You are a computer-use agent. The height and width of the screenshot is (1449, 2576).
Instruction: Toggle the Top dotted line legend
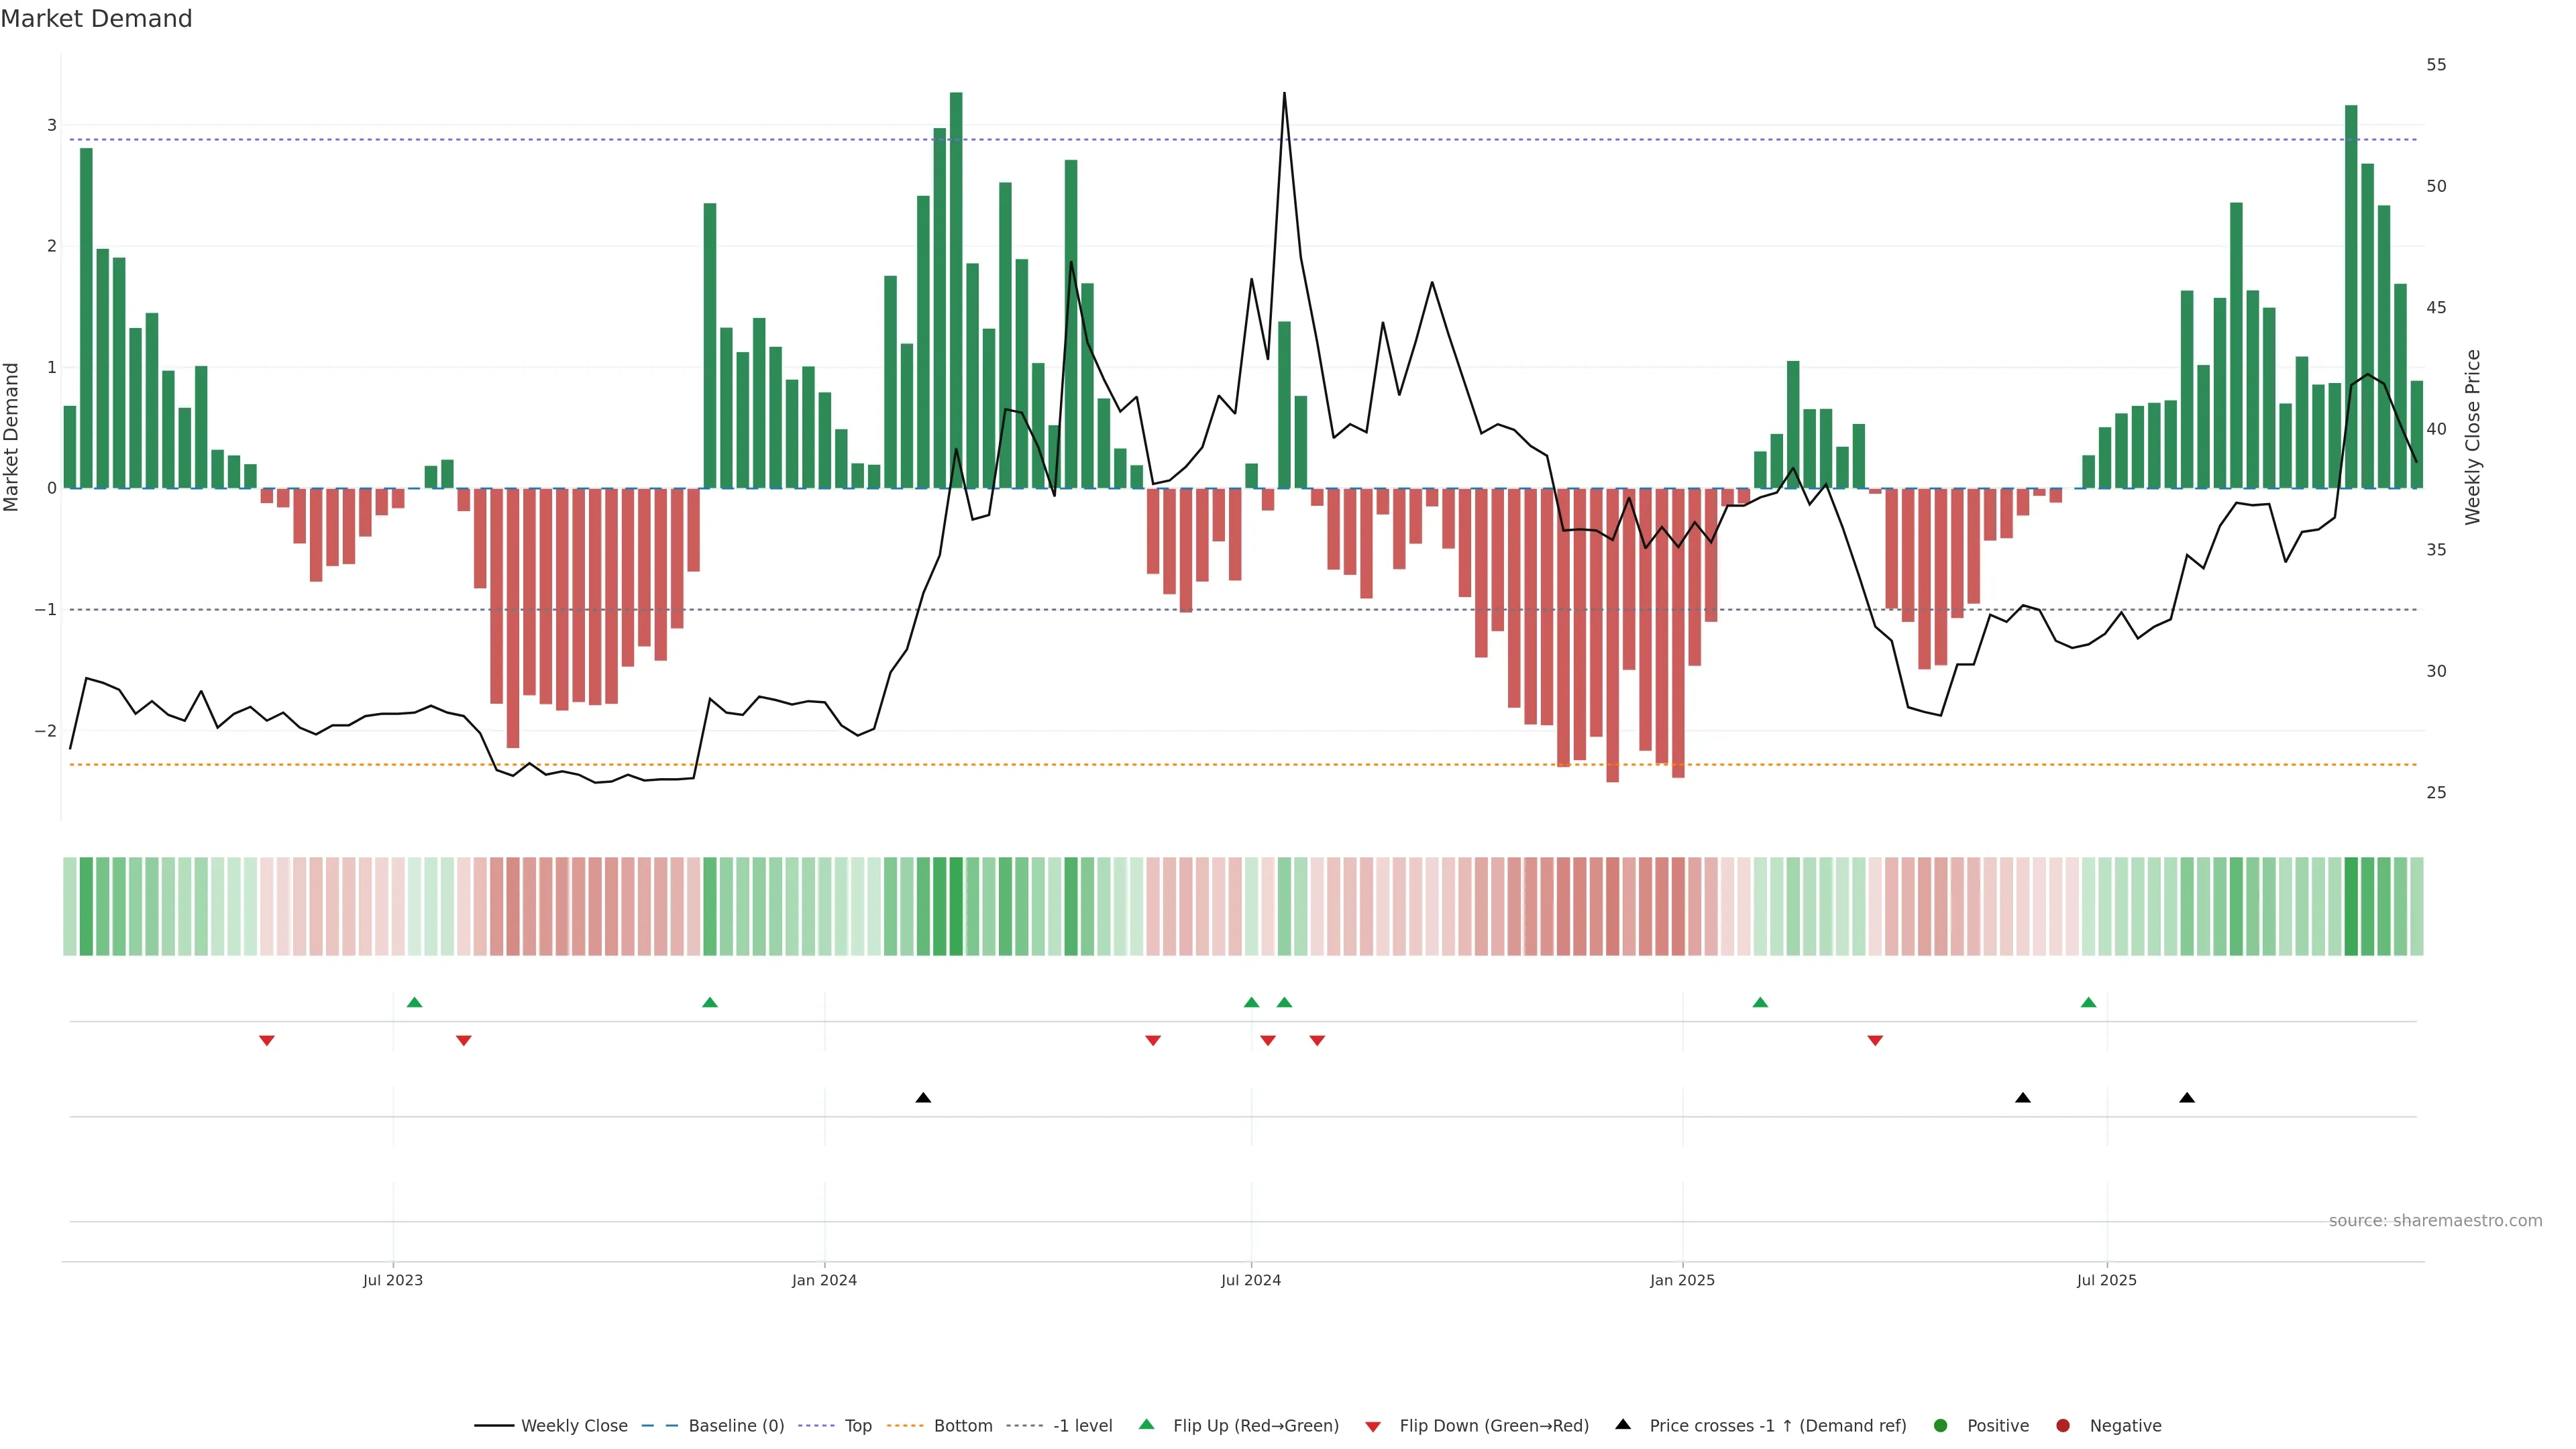(x=857, y=1426)
